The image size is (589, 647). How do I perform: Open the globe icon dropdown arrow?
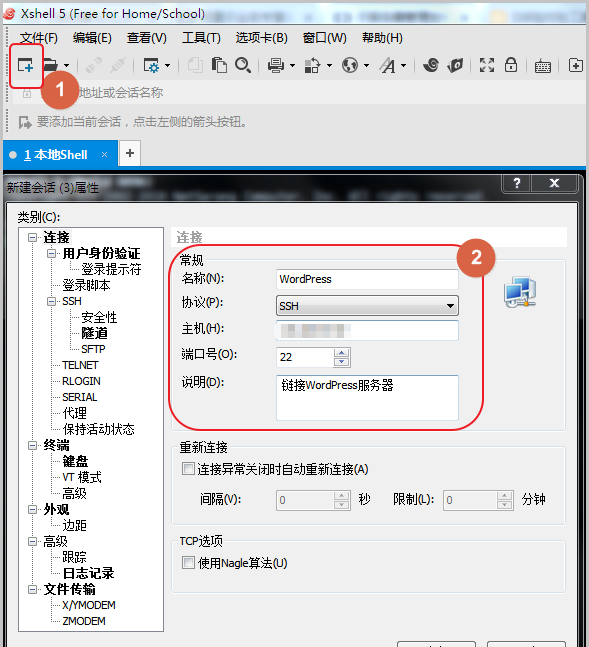pyautogui.click(x=366, y=65)
